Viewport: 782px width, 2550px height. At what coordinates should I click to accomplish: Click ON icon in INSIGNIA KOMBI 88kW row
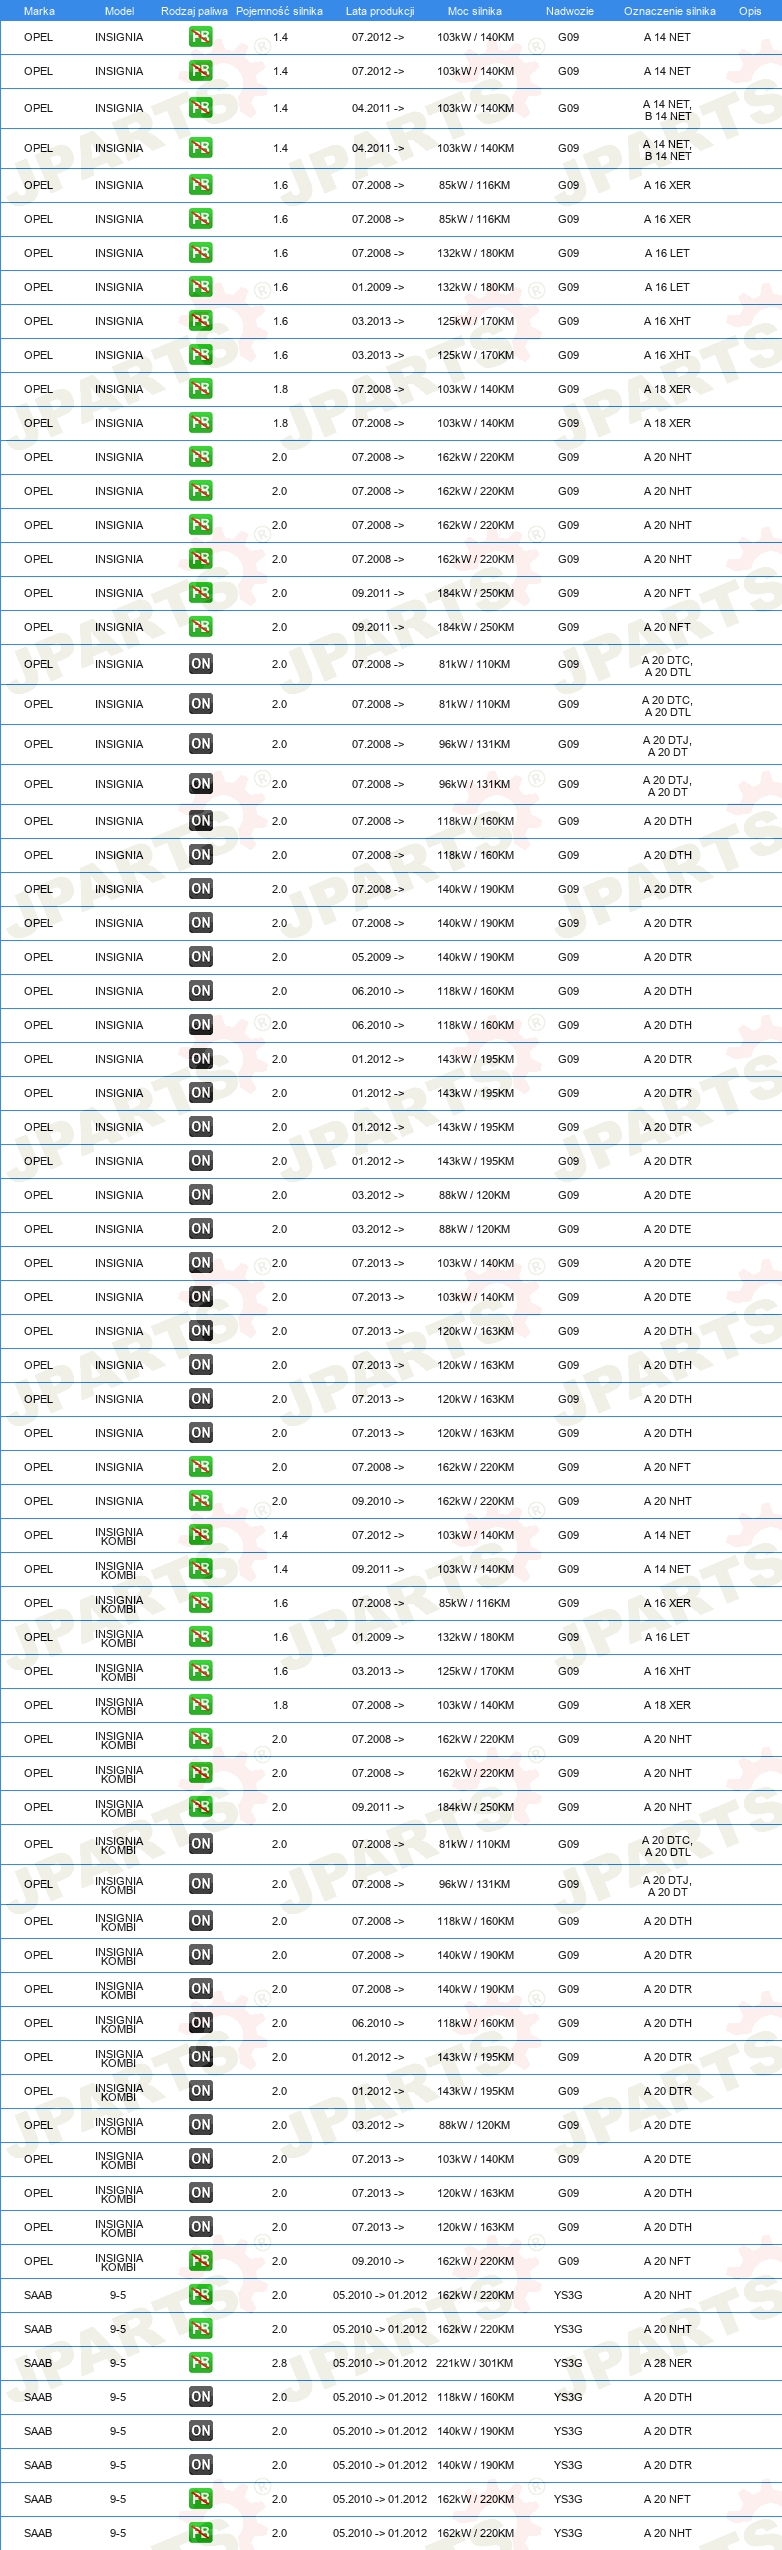pyautogui.click(x=201, y=2125)
